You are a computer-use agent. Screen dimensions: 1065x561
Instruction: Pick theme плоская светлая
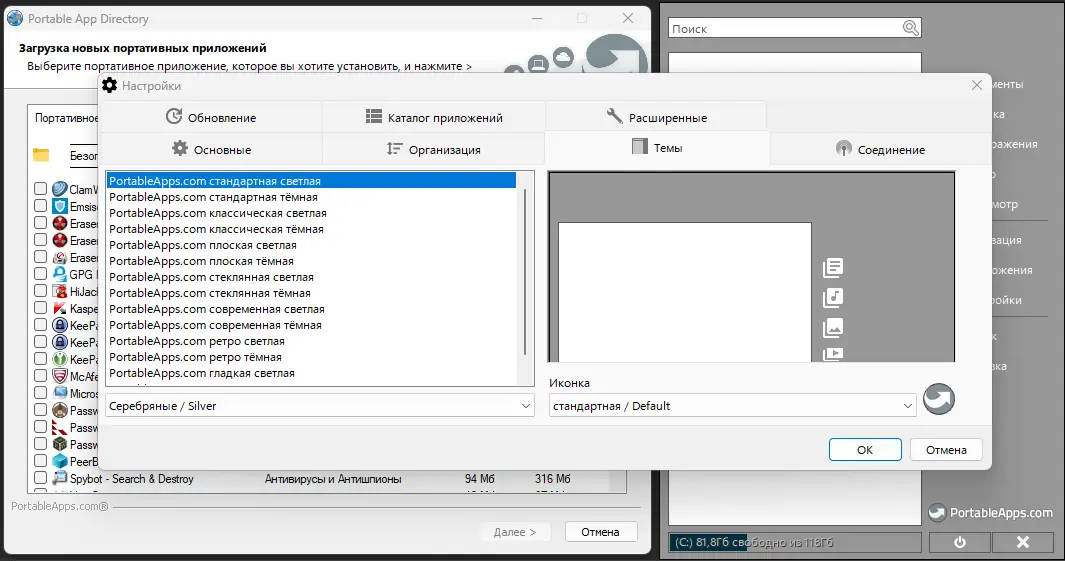pyautogui.click(x=311, y=245)
